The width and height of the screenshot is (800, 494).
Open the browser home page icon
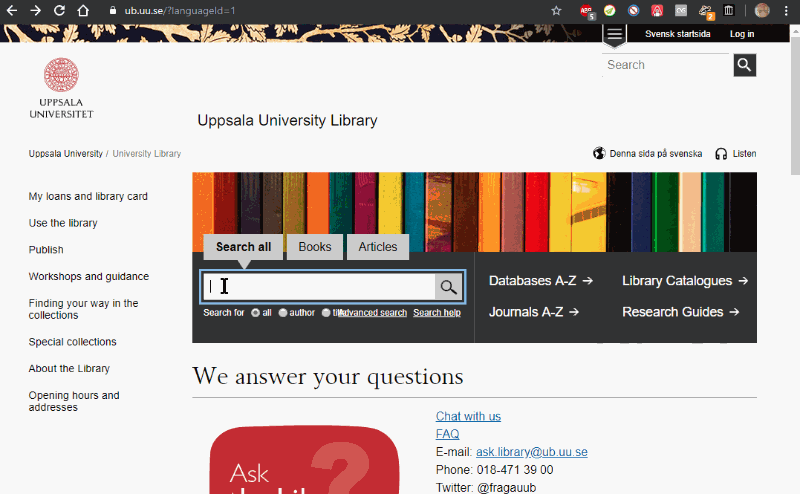pyautogui.click(x=83, y=10)
